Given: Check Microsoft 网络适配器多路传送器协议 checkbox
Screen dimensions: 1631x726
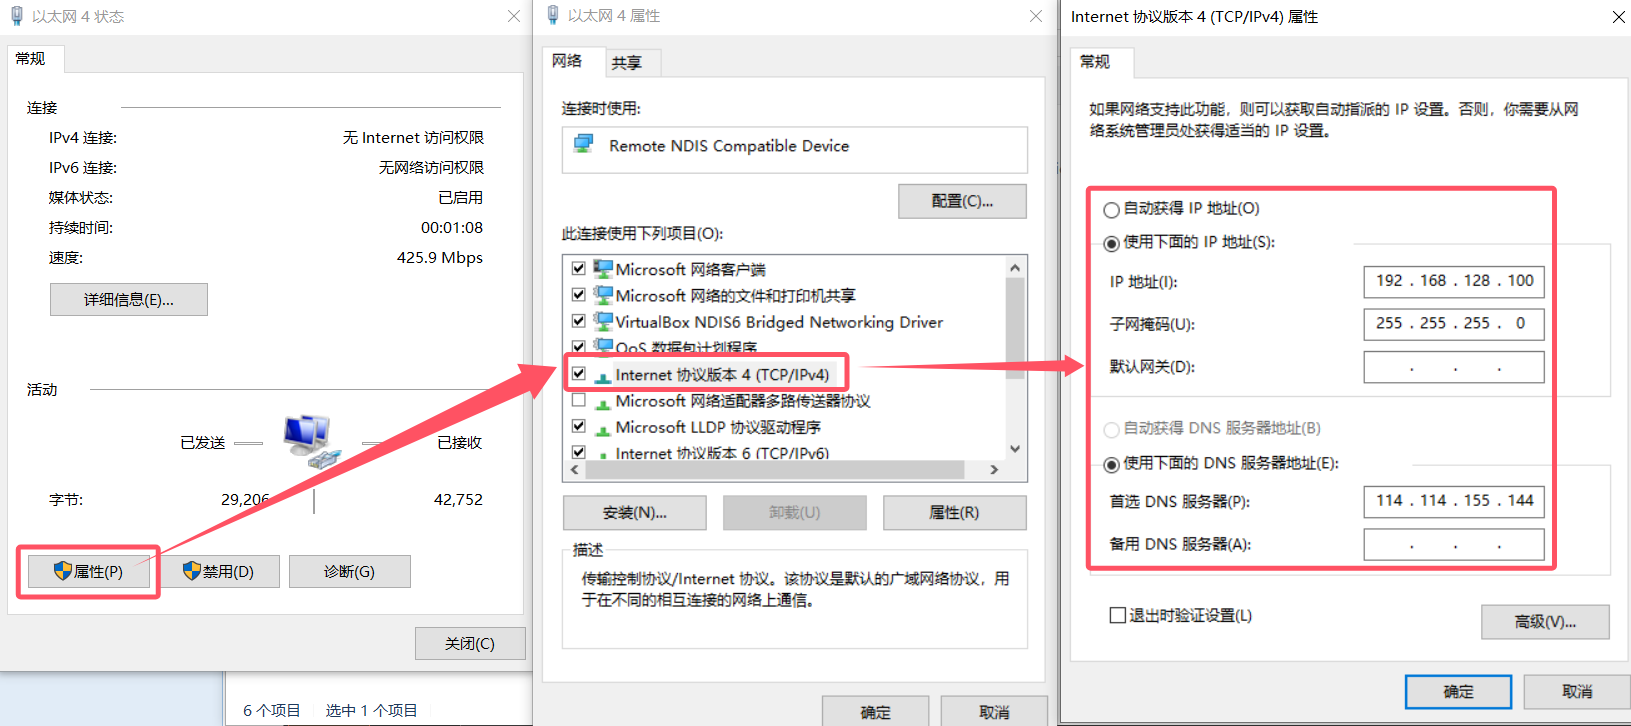Looking at the screenshot, I should click(x=578, y=400).
